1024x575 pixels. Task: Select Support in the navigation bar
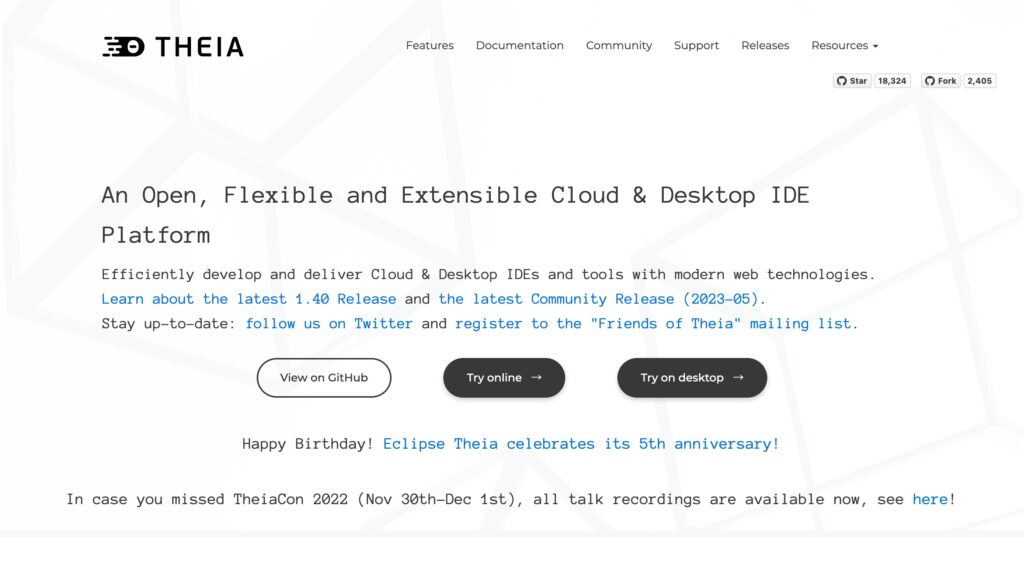696,46
